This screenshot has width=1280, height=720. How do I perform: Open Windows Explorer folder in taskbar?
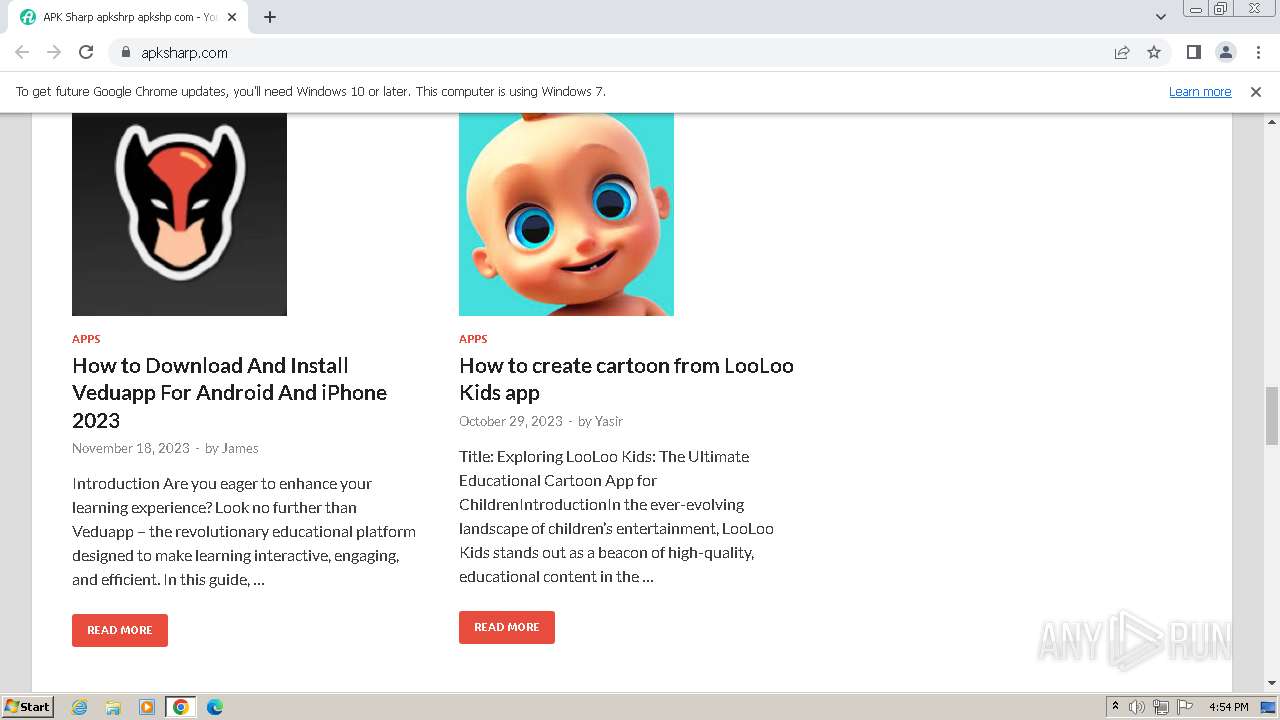pos(113,707)
